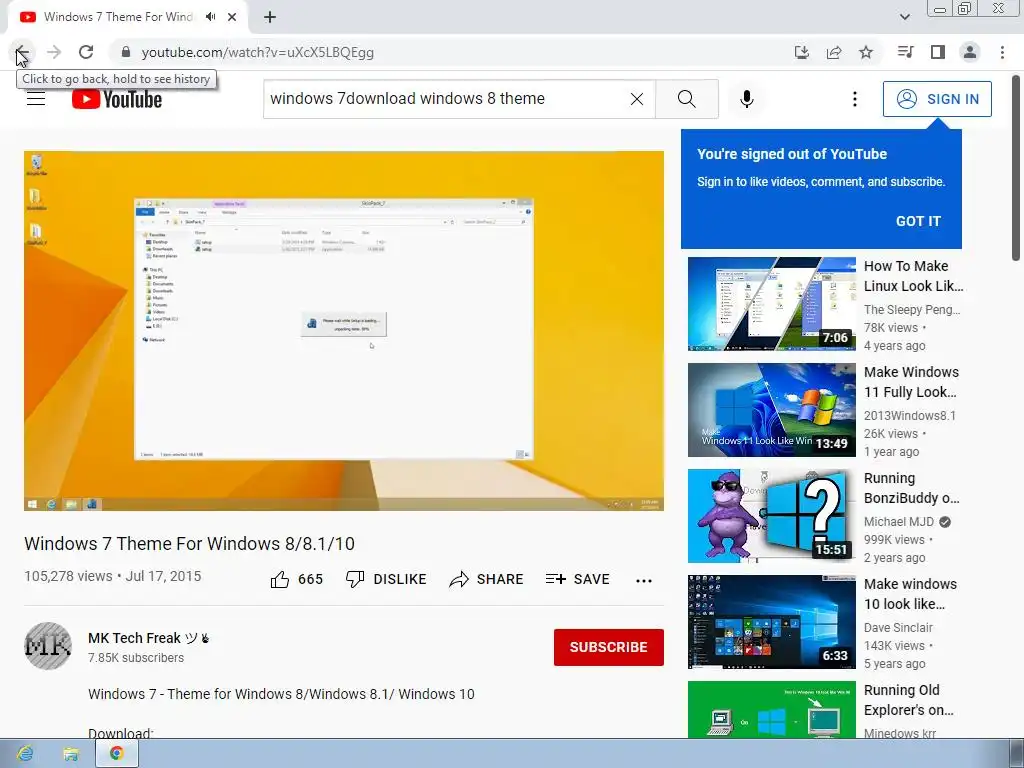Click 'The Sleepy Peng...' channel name
1024x768 pixels.
click(912, 310)
